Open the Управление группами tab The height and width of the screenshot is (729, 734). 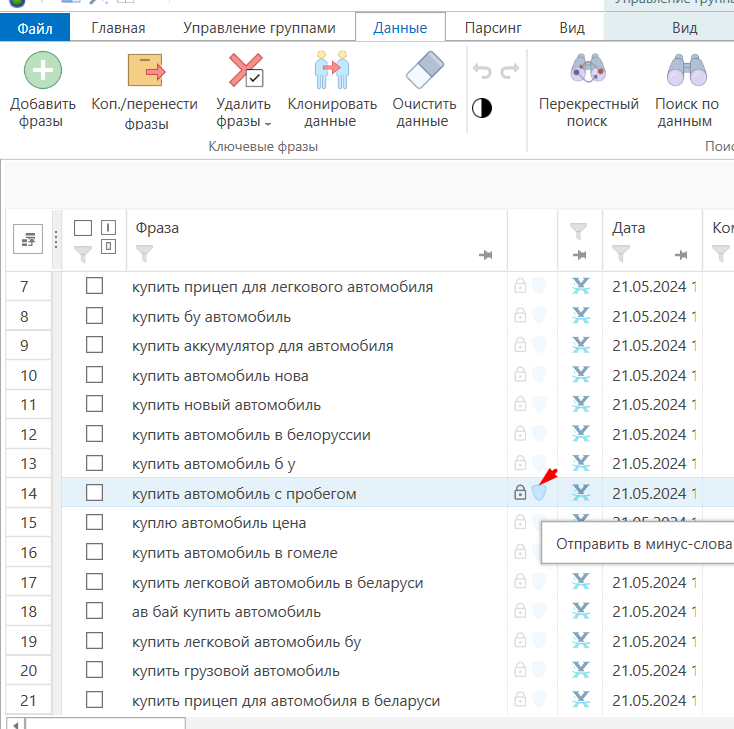point(259,28)
